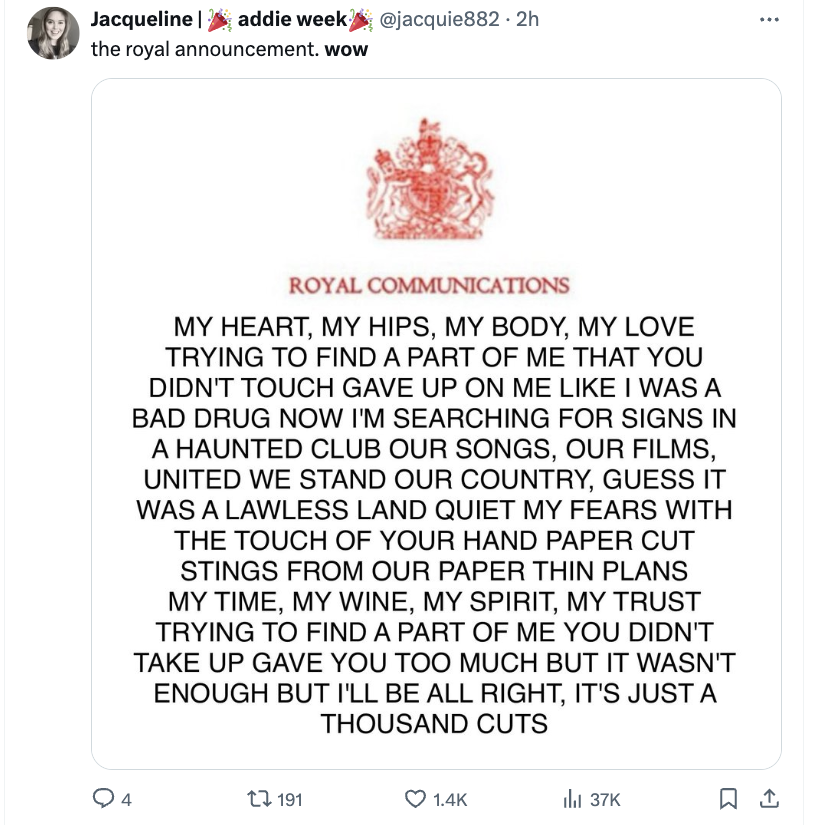The width and height of the screenshot is (831, 825).
Task: Click the reply count number 4
Action: point(125,799)
